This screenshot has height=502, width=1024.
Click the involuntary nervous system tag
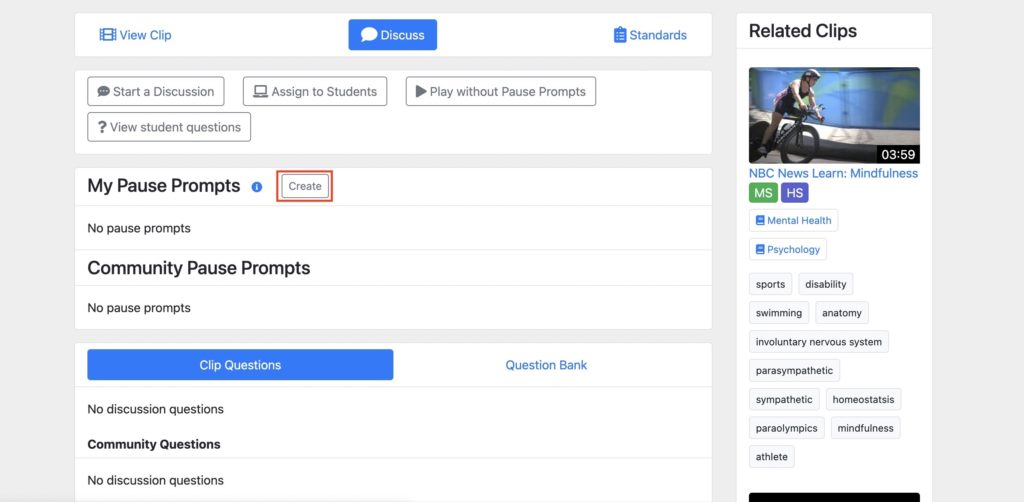[818, 342]
